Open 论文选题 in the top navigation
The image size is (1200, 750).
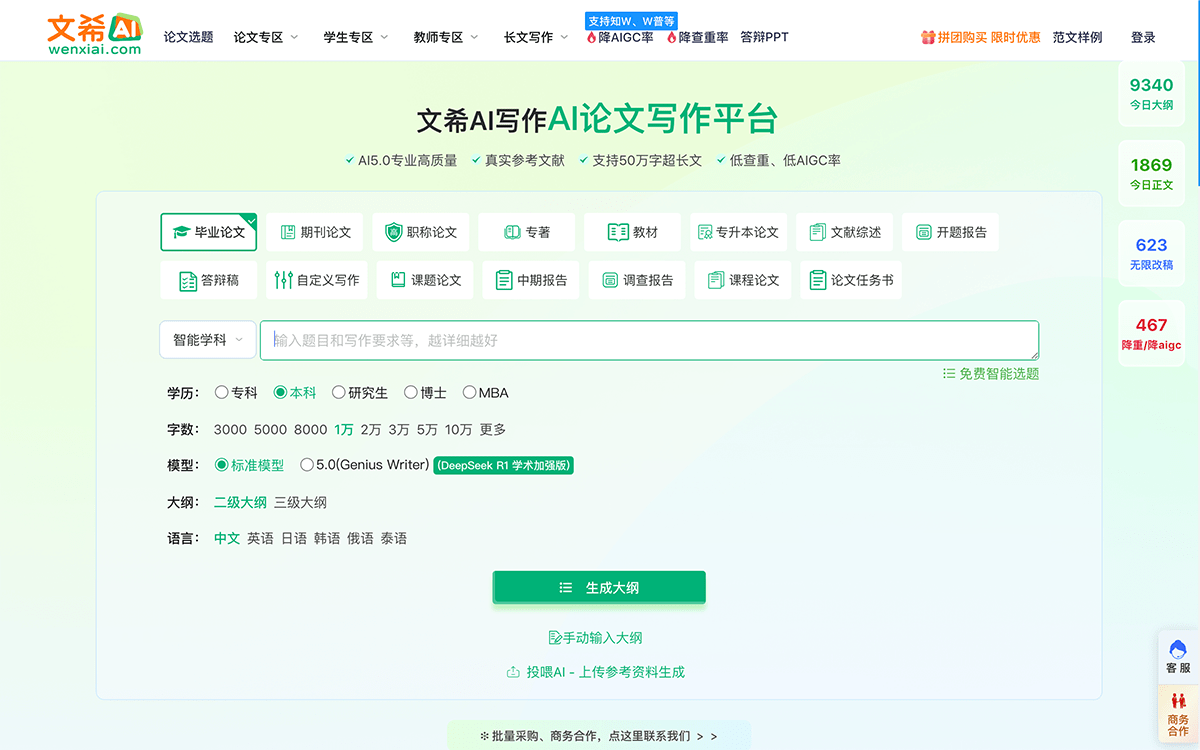188,37
